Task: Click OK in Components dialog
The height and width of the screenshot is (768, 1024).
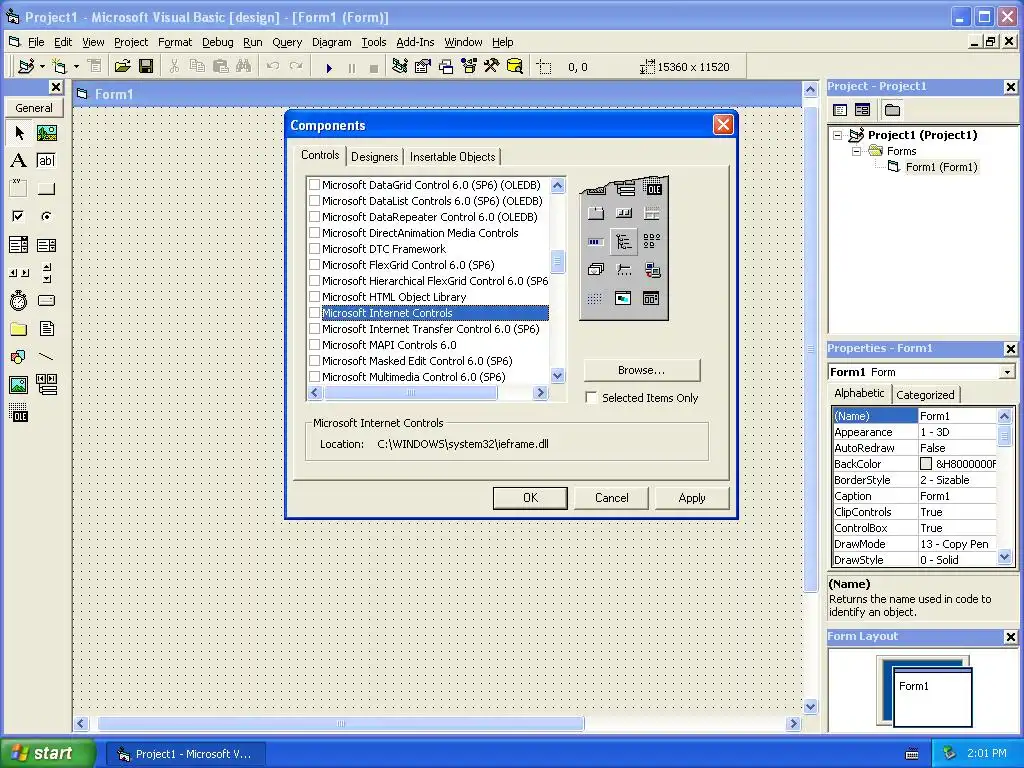Action: pos(530,498)
